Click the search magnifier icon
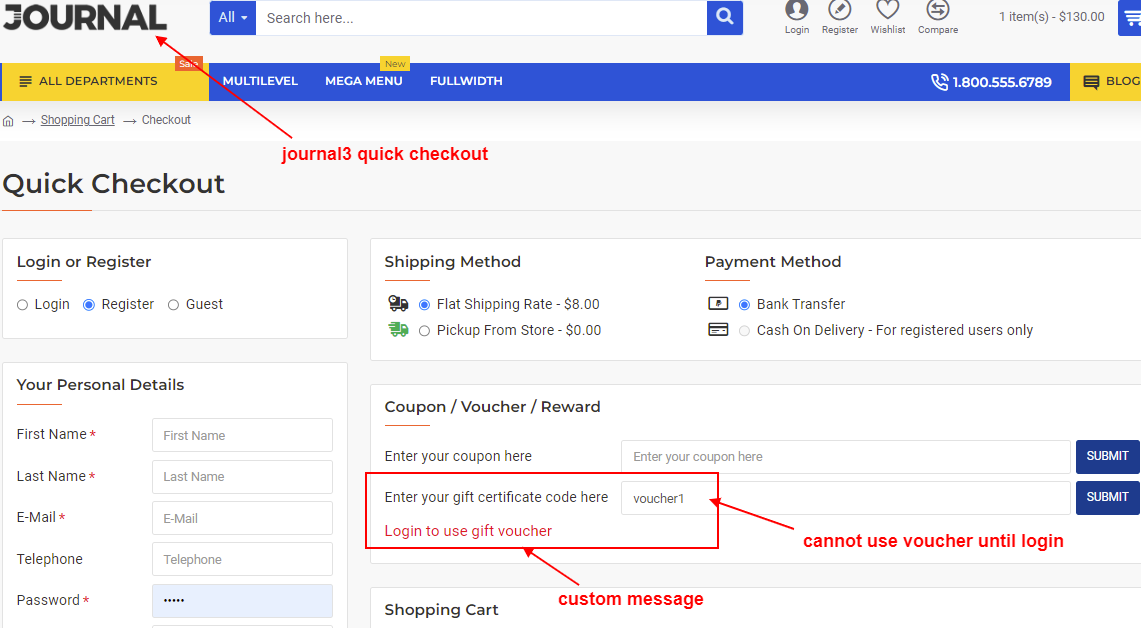This screenshot has width=1141, height=628. pos(724,18)
